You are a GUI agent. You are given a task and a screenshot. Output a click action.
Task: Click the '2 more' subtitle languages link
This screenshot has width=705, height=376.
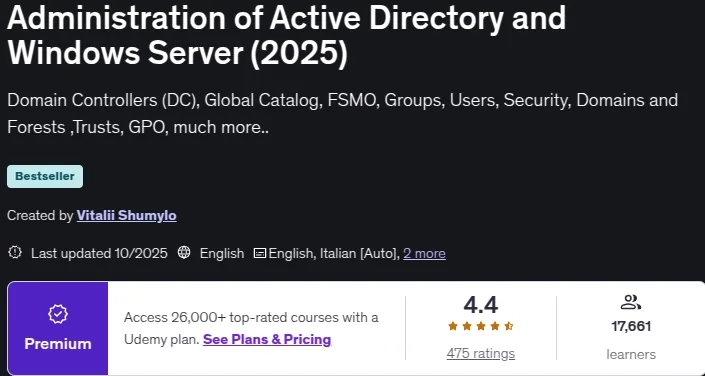click(424, 254)
